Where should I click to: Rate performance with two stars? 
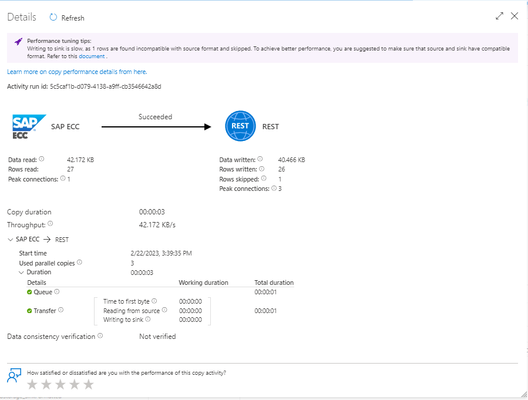click(x=46, y=384)
